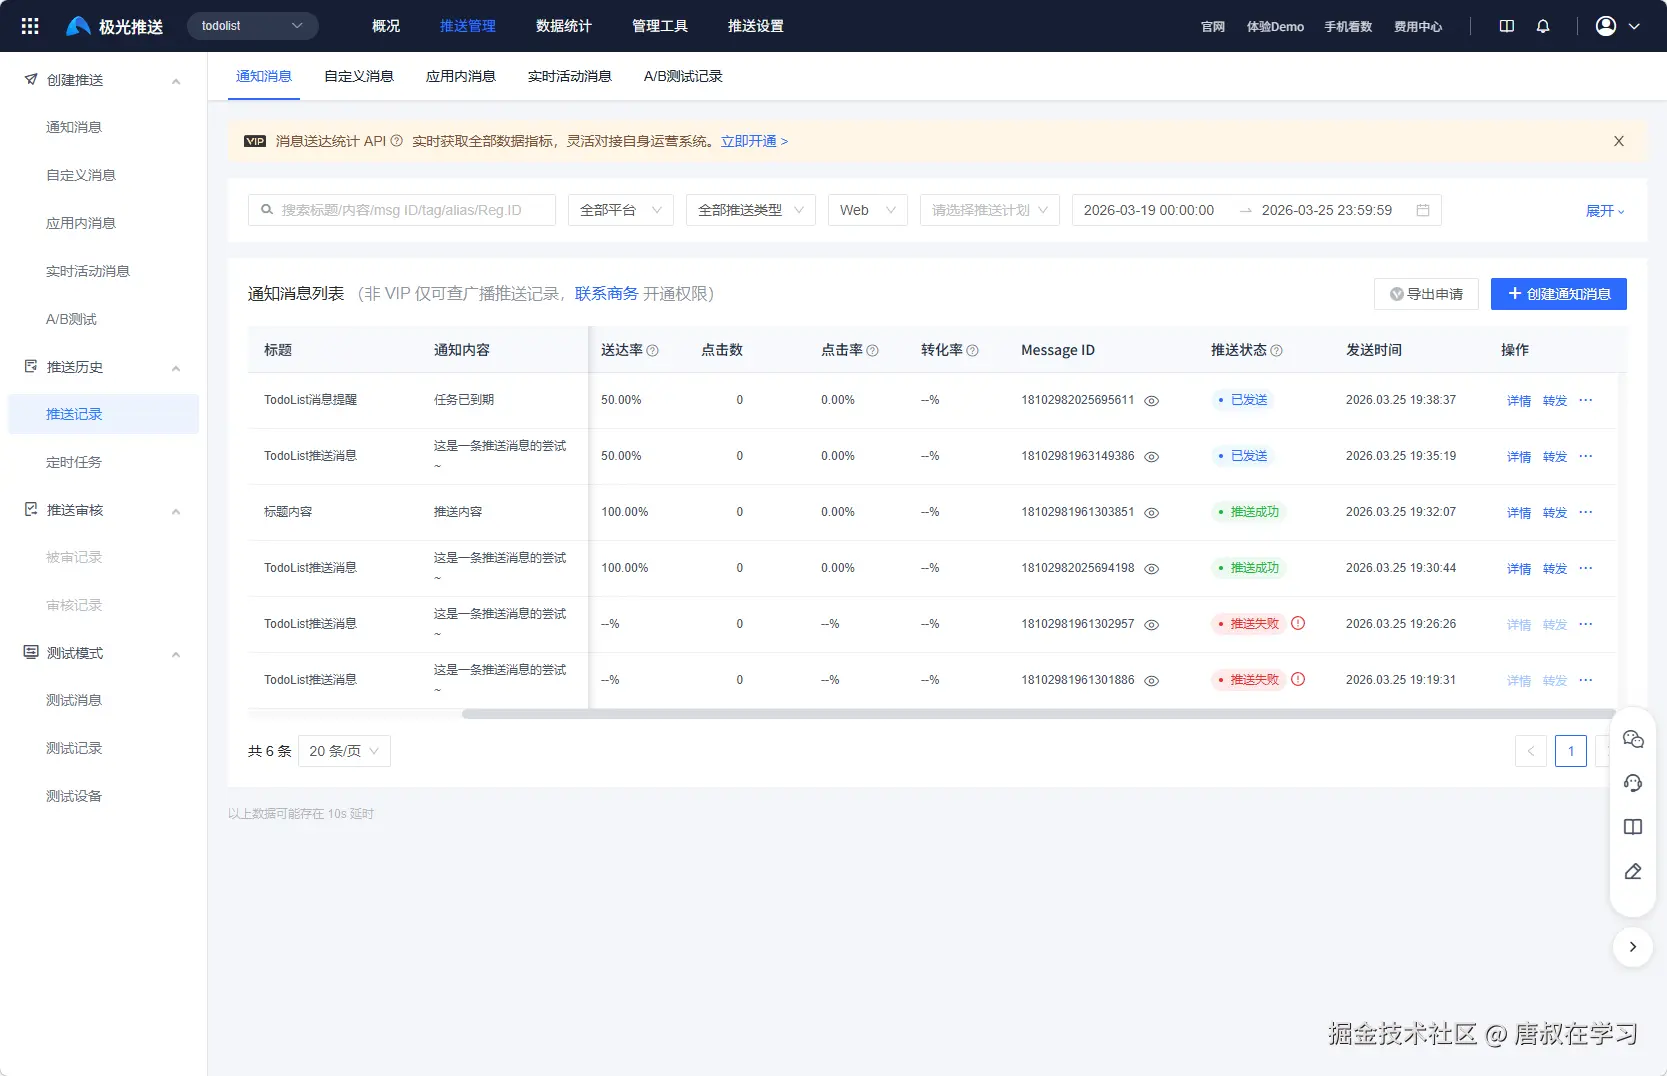
Task: Click the feedback edit pencil icon
Action: [1633, 871]
